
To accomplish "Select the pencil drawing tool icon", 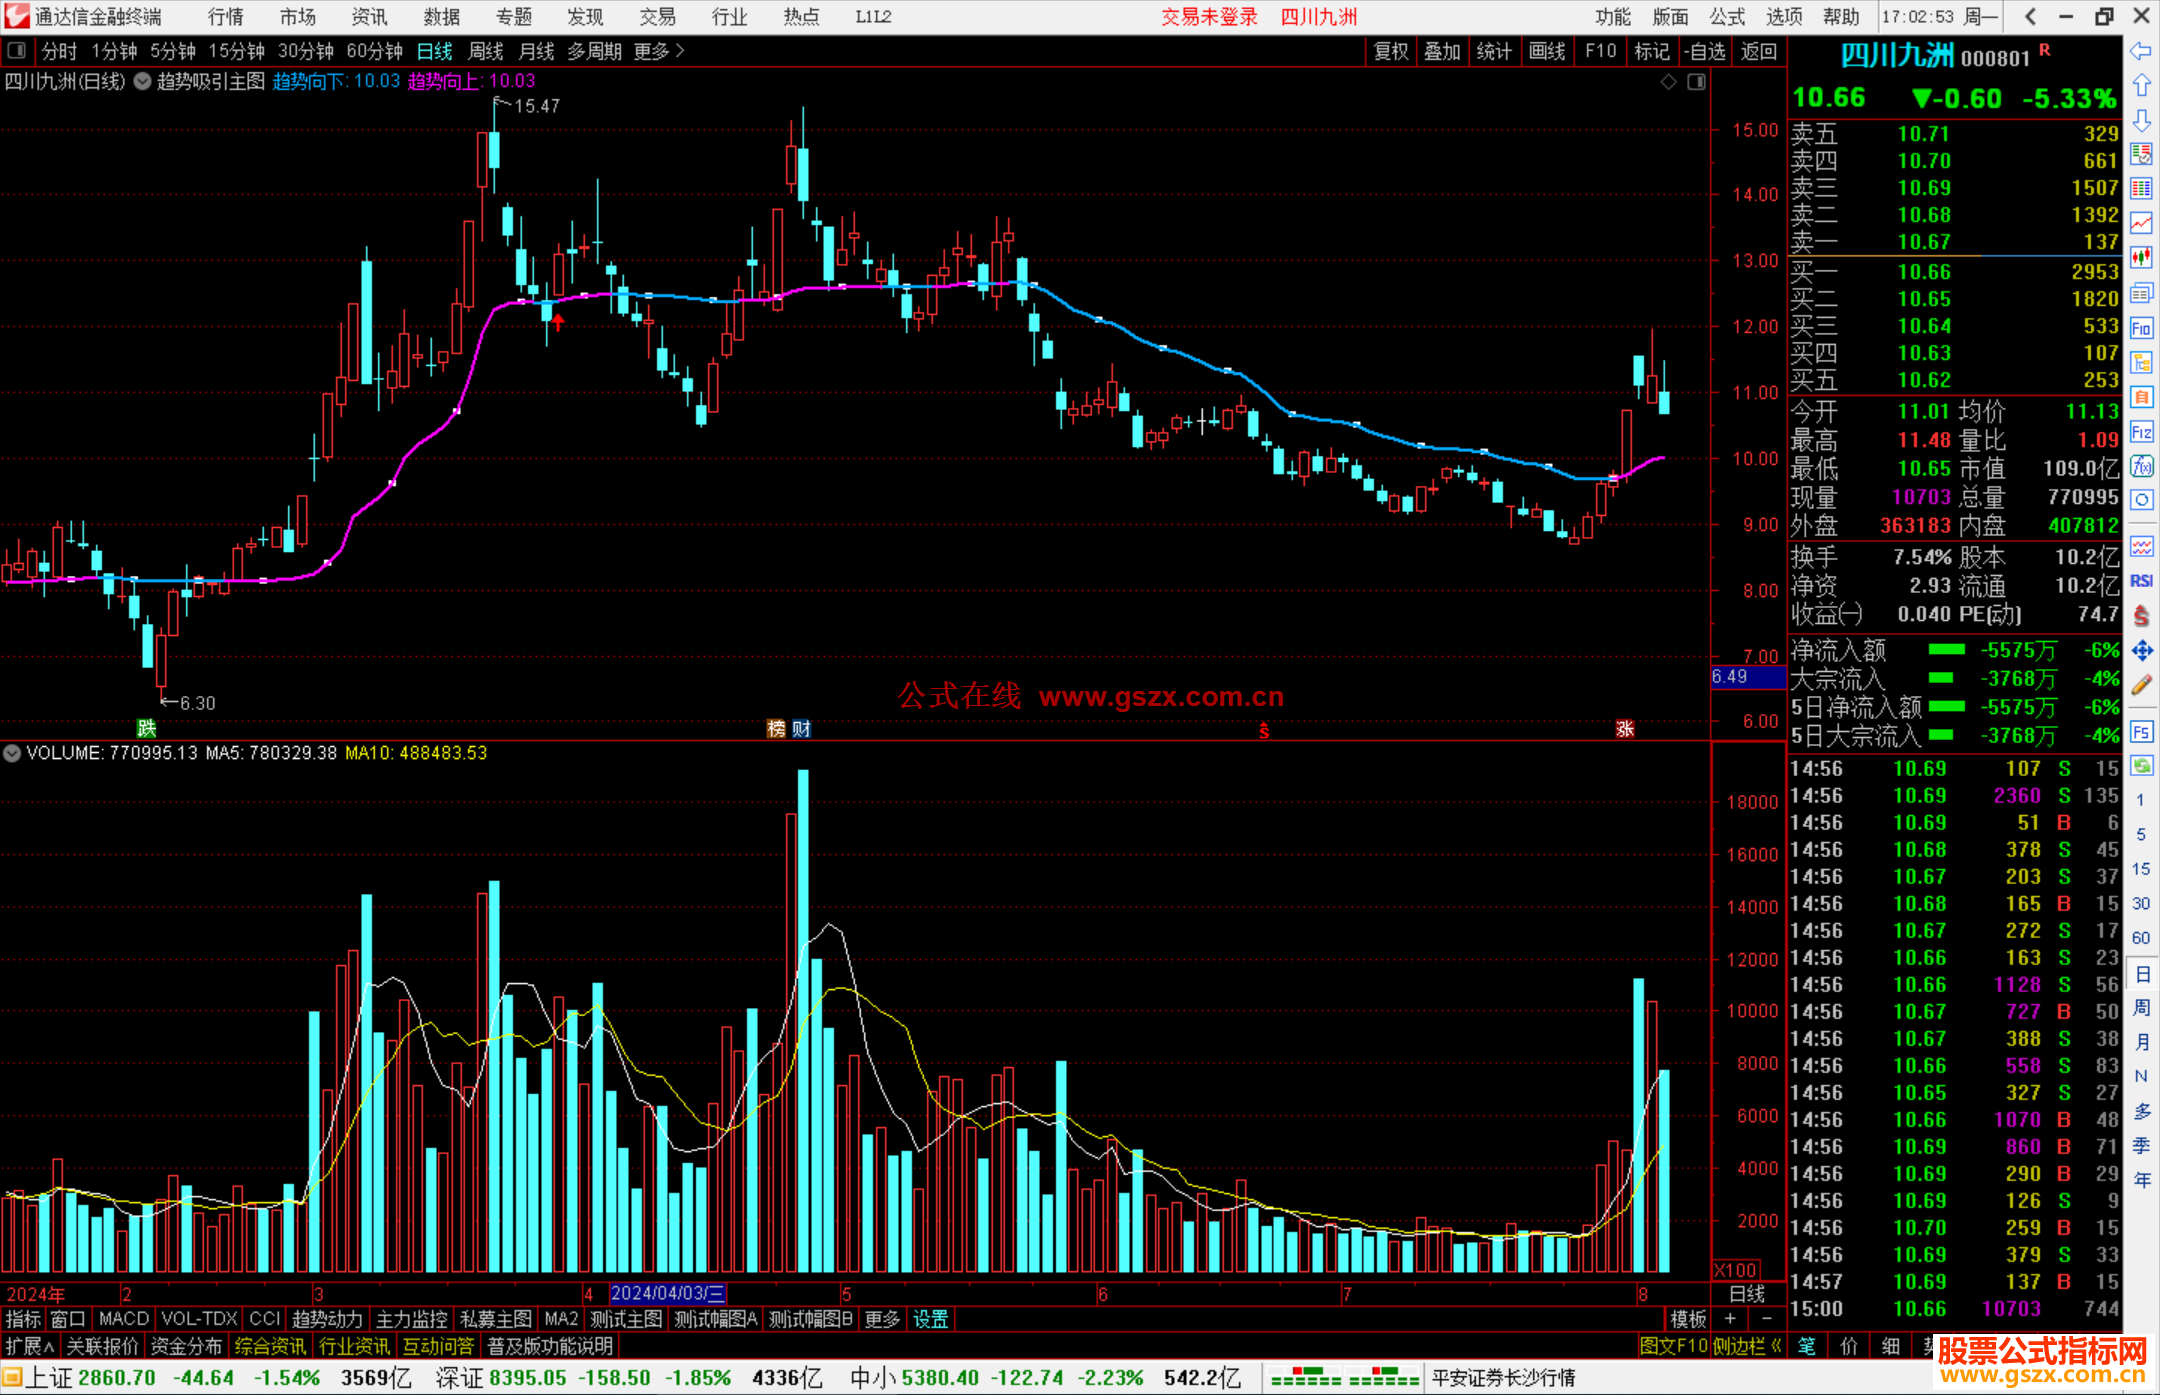I will coord(2141,686).
